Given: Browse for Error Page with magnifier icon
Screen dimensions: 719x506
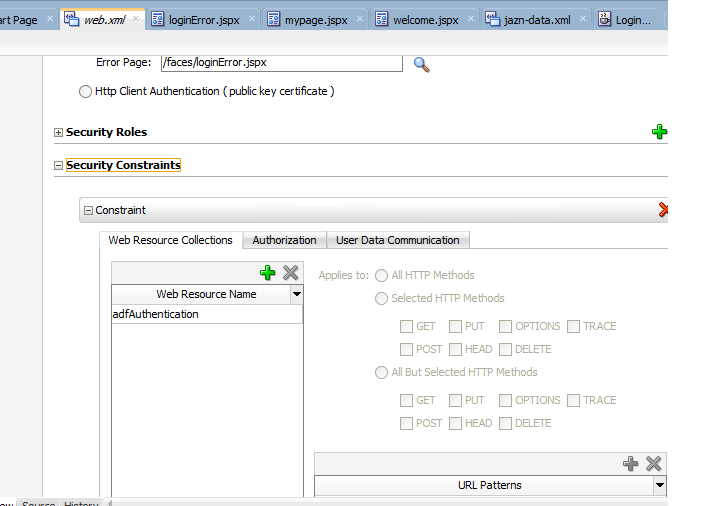Looking at the screenshot, I should coord(421,65).
